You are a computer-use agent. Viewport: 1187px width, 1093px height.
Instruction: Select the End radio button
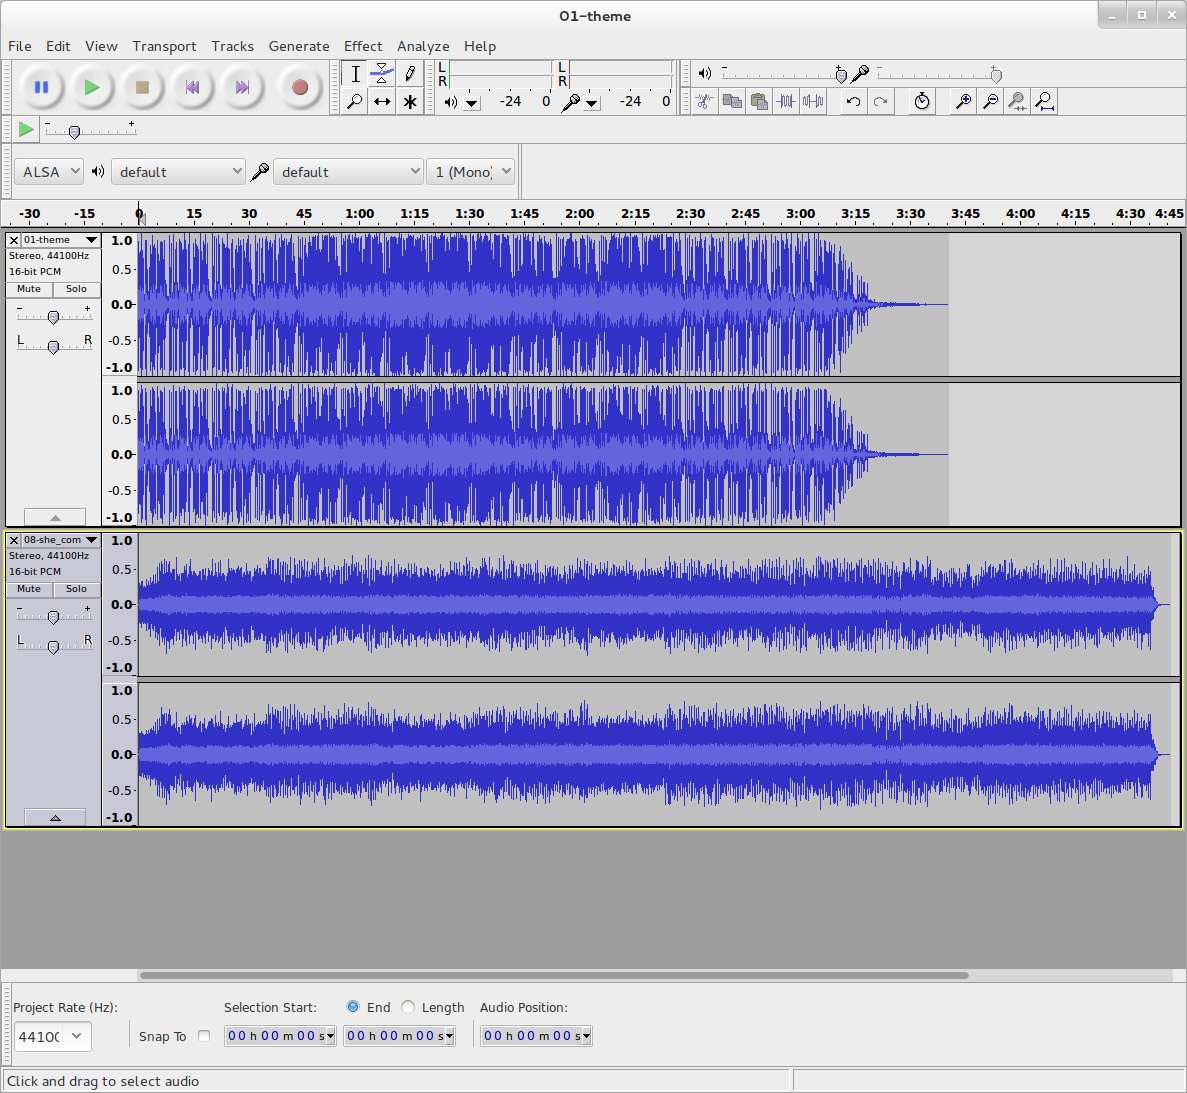[x=353, y=1007]
